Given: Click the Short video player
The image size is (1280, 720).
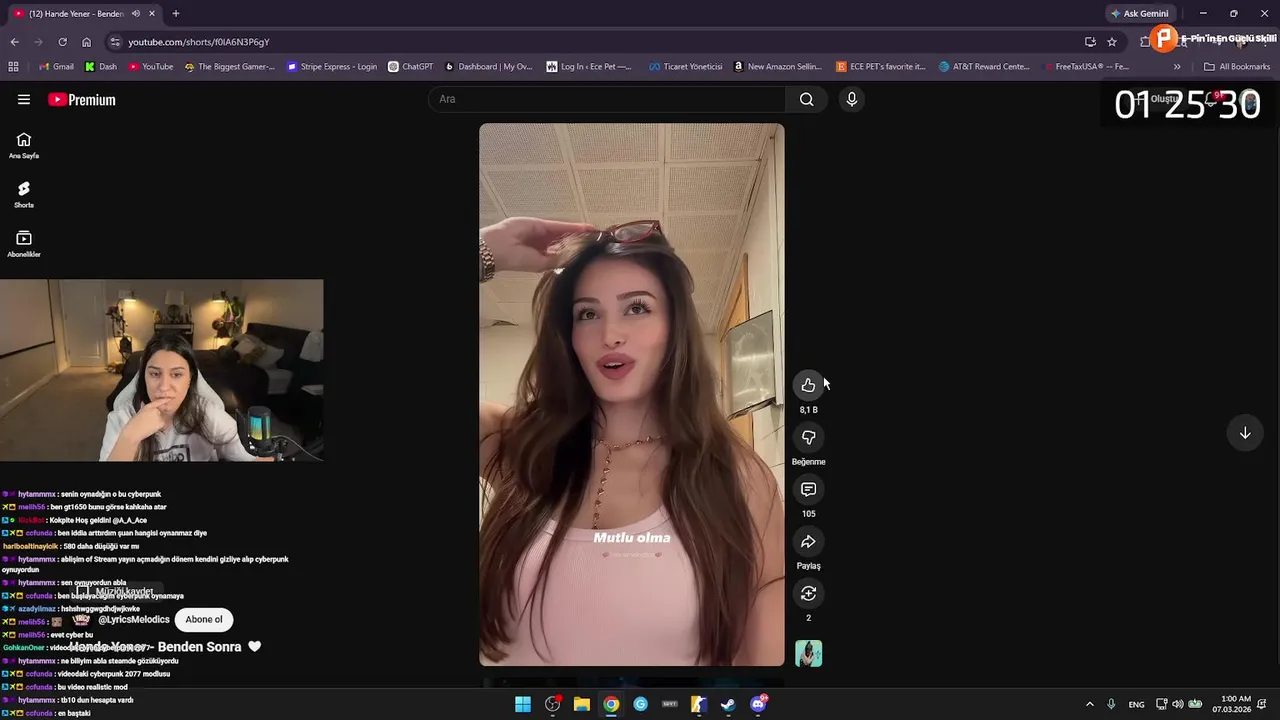Looking at the screenshot, I should coord(631,394).
